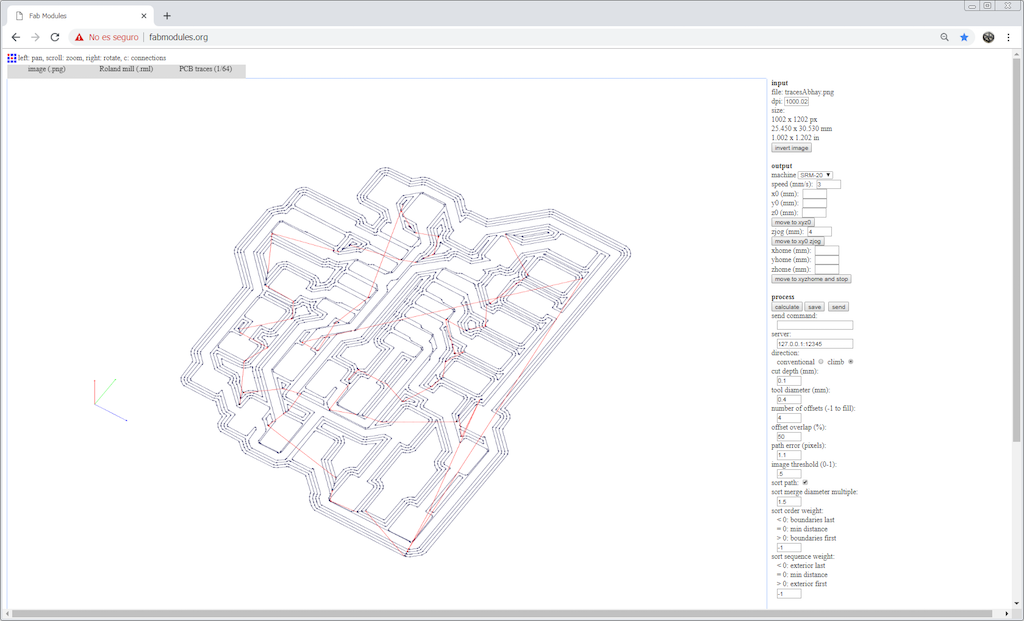Select conventional direction radio button
Viewport: 1024px width, 621px height.
(x=821, y=362)
